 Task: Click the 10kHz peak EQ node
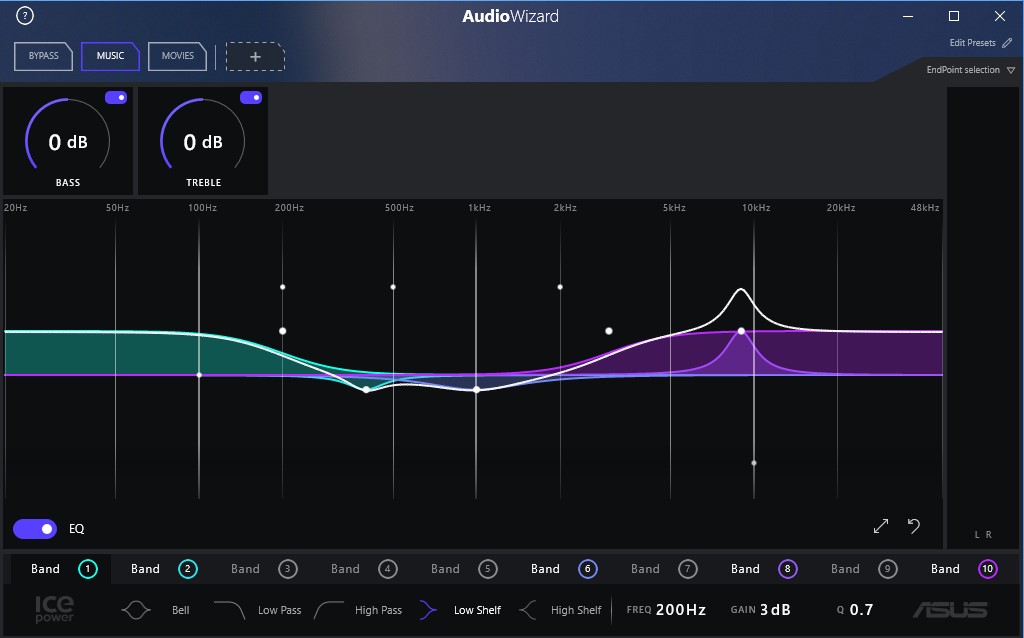coord(741,331)
